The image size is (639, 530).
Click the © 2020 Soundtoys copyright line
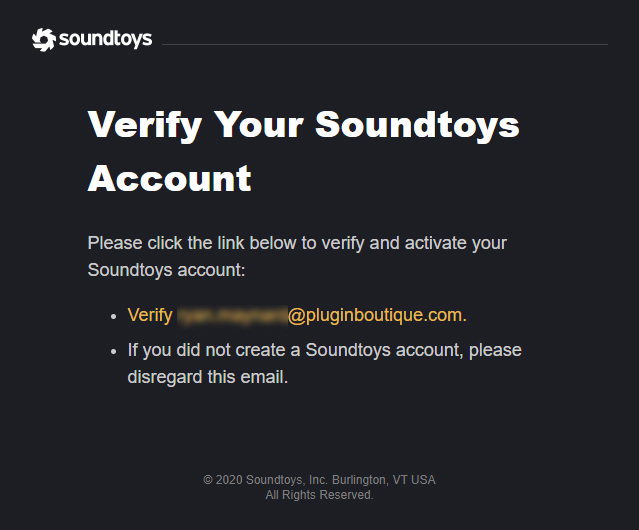319,480
